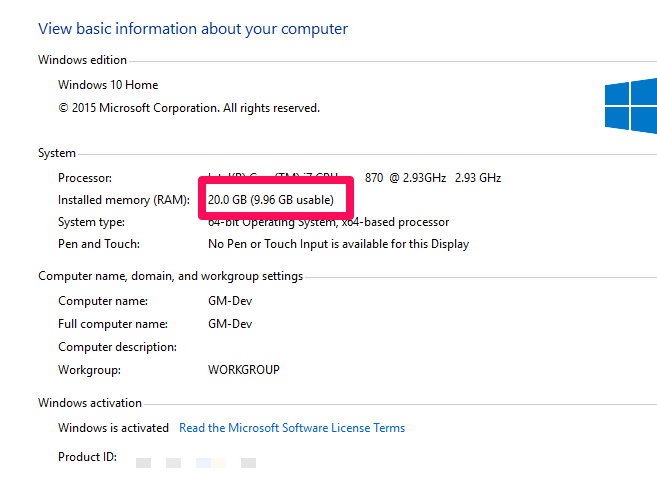Click the '20.0 GB (9.96 GB usable)' value
The image size is (657, 489).
point(271,200)
